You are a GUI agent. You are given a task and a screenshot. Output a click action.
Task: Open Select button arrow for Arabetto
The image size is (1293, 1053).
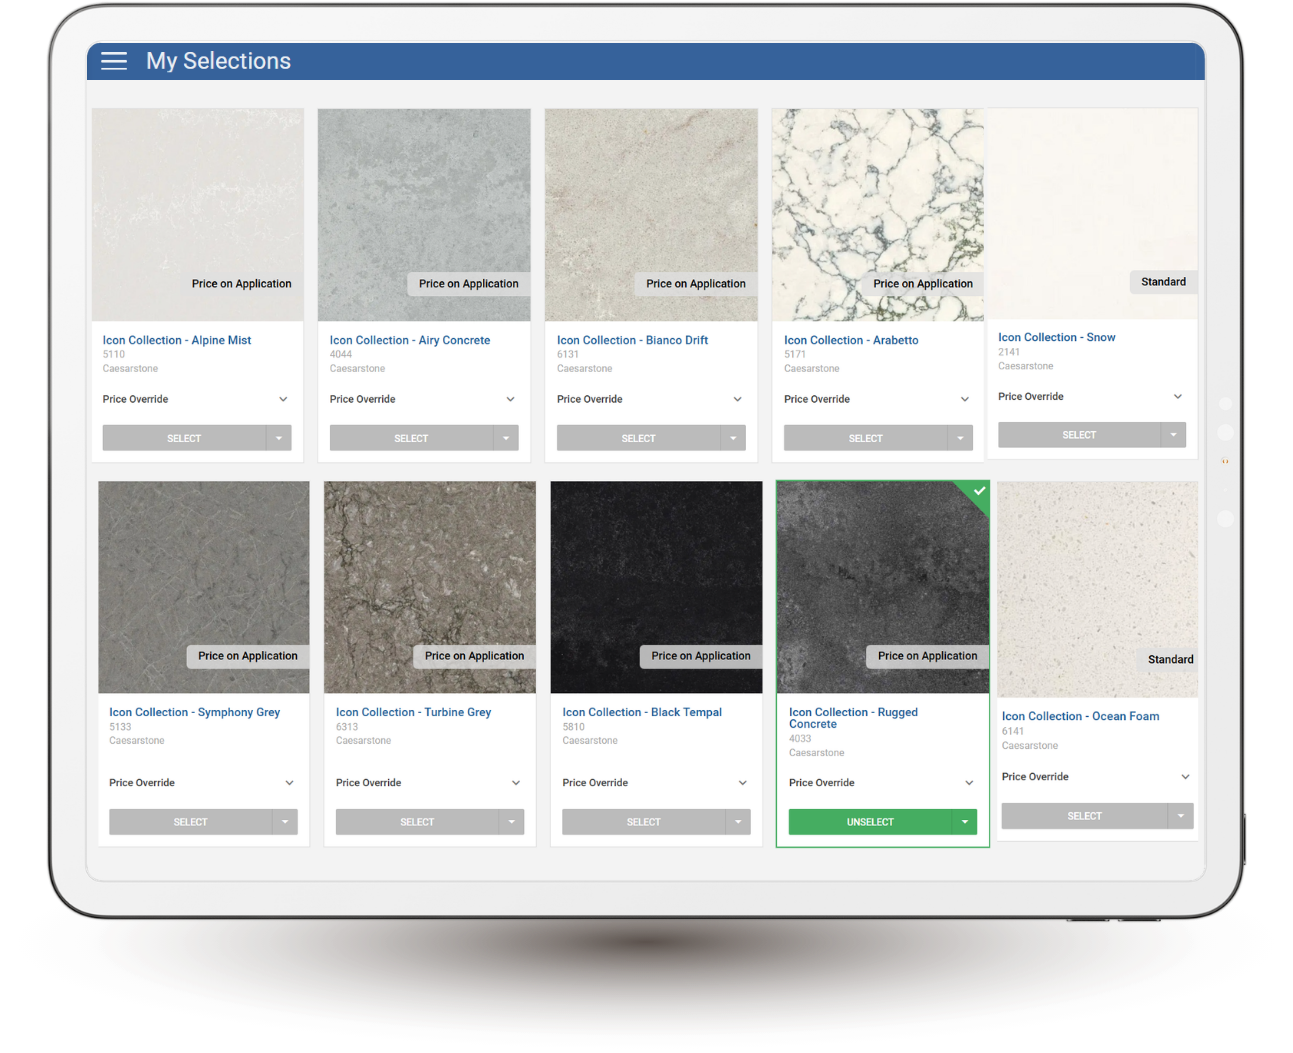pyautogui.click(x=960, y=438)
